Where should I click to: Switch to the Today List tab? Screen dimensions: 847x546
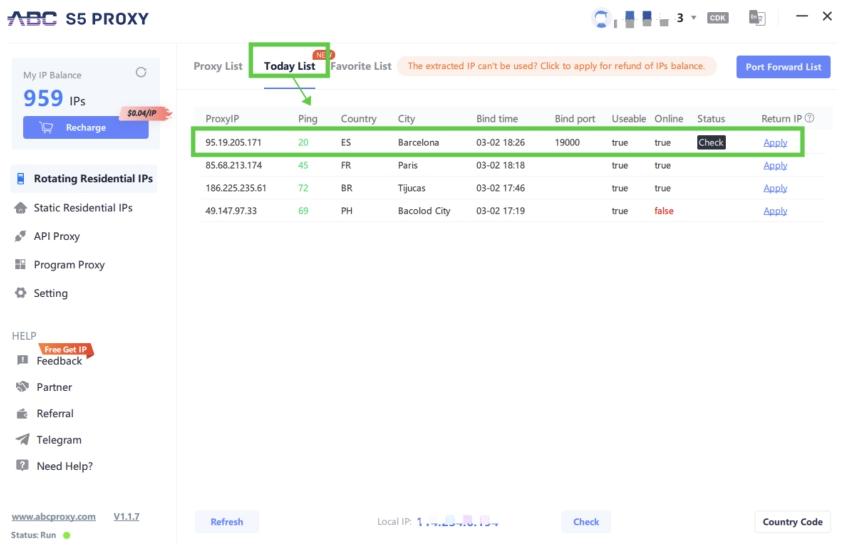click(290, 66)
